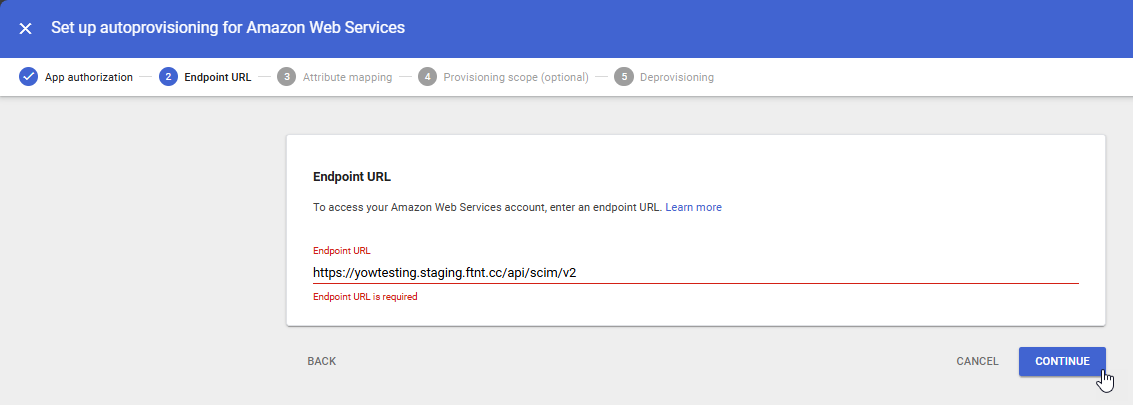1133x405 pixels.
Task: Focus the Endpoint URL input field
Action: click(695, 273)
